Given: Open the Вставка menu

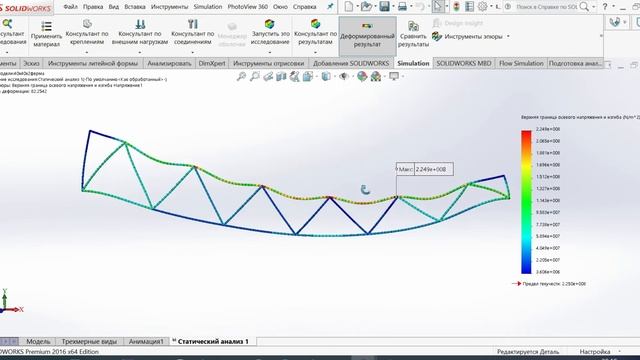Looking at the screenshot, I should pyautogui.click(x=135, y=7).
